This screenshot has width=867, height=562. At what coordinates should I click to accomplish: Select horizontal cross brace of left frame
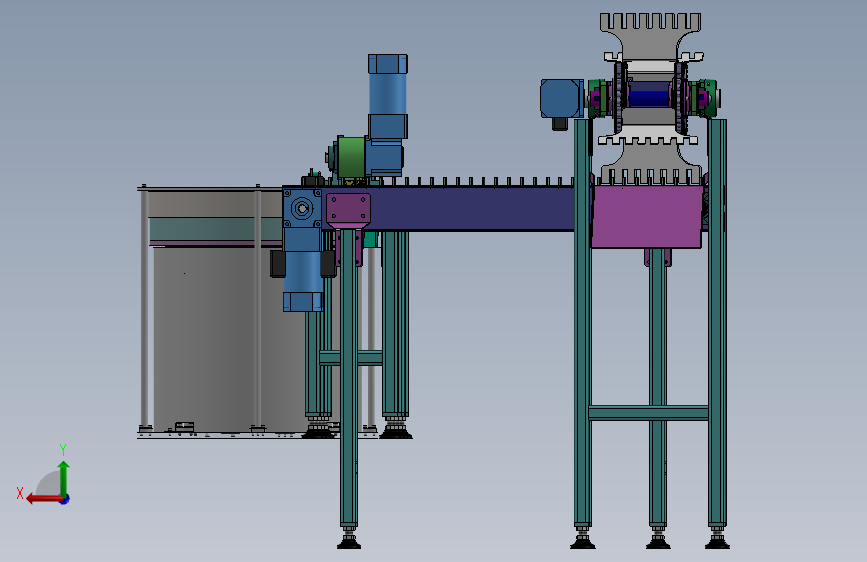pyautogui.click(x=351, y=358)
